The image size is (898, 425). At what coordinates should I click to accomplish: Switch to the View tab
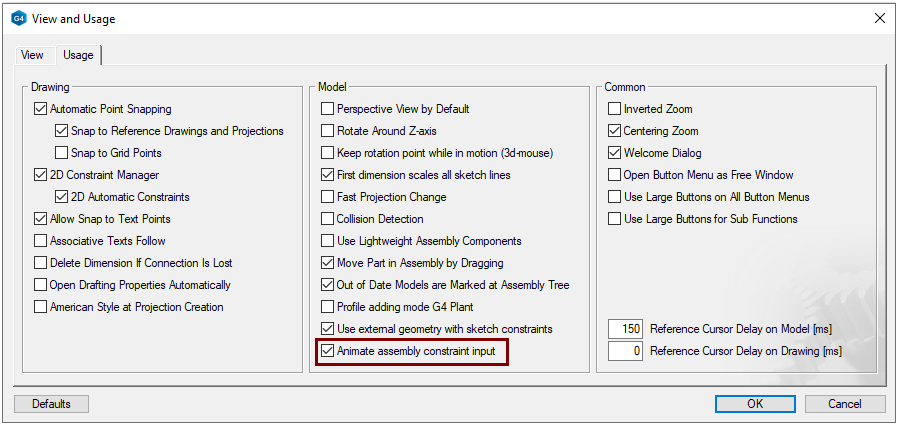click(x=32, y=55)
